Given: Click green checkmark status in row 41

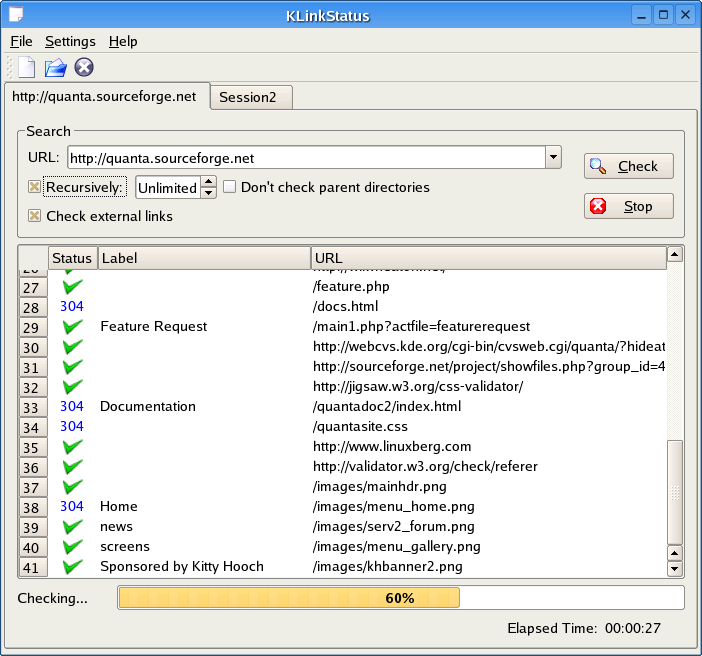Looking at the screenshot, I should coord(72,566).
